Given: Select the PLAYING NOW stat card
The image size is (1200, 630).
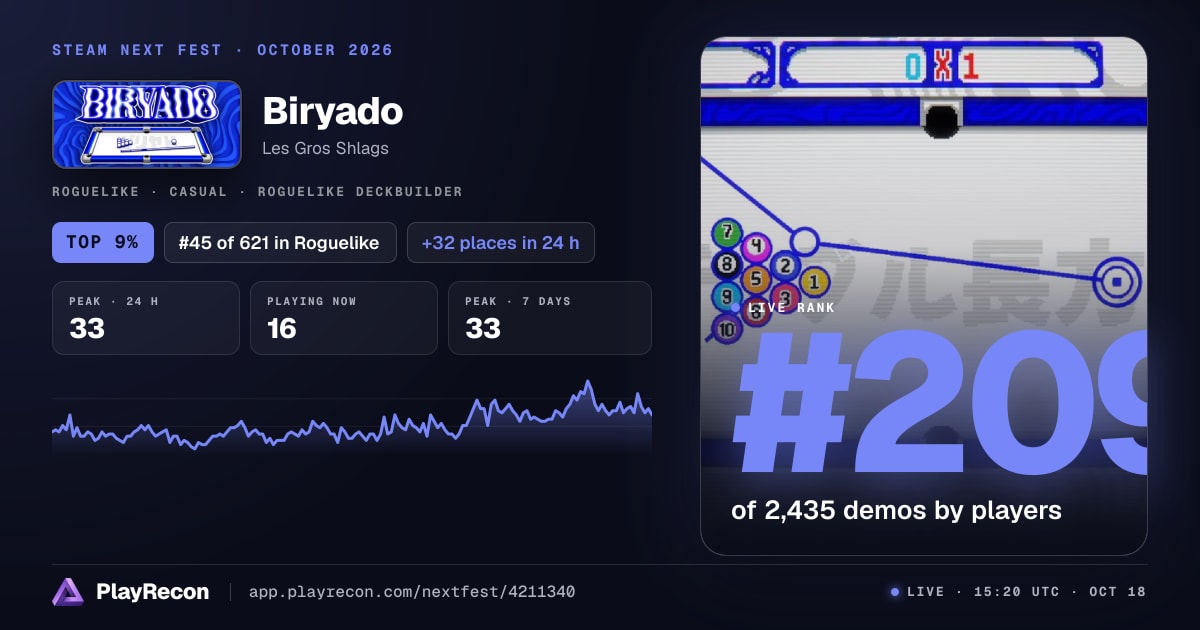Looking at the screenshot, I should coord(344,318).
